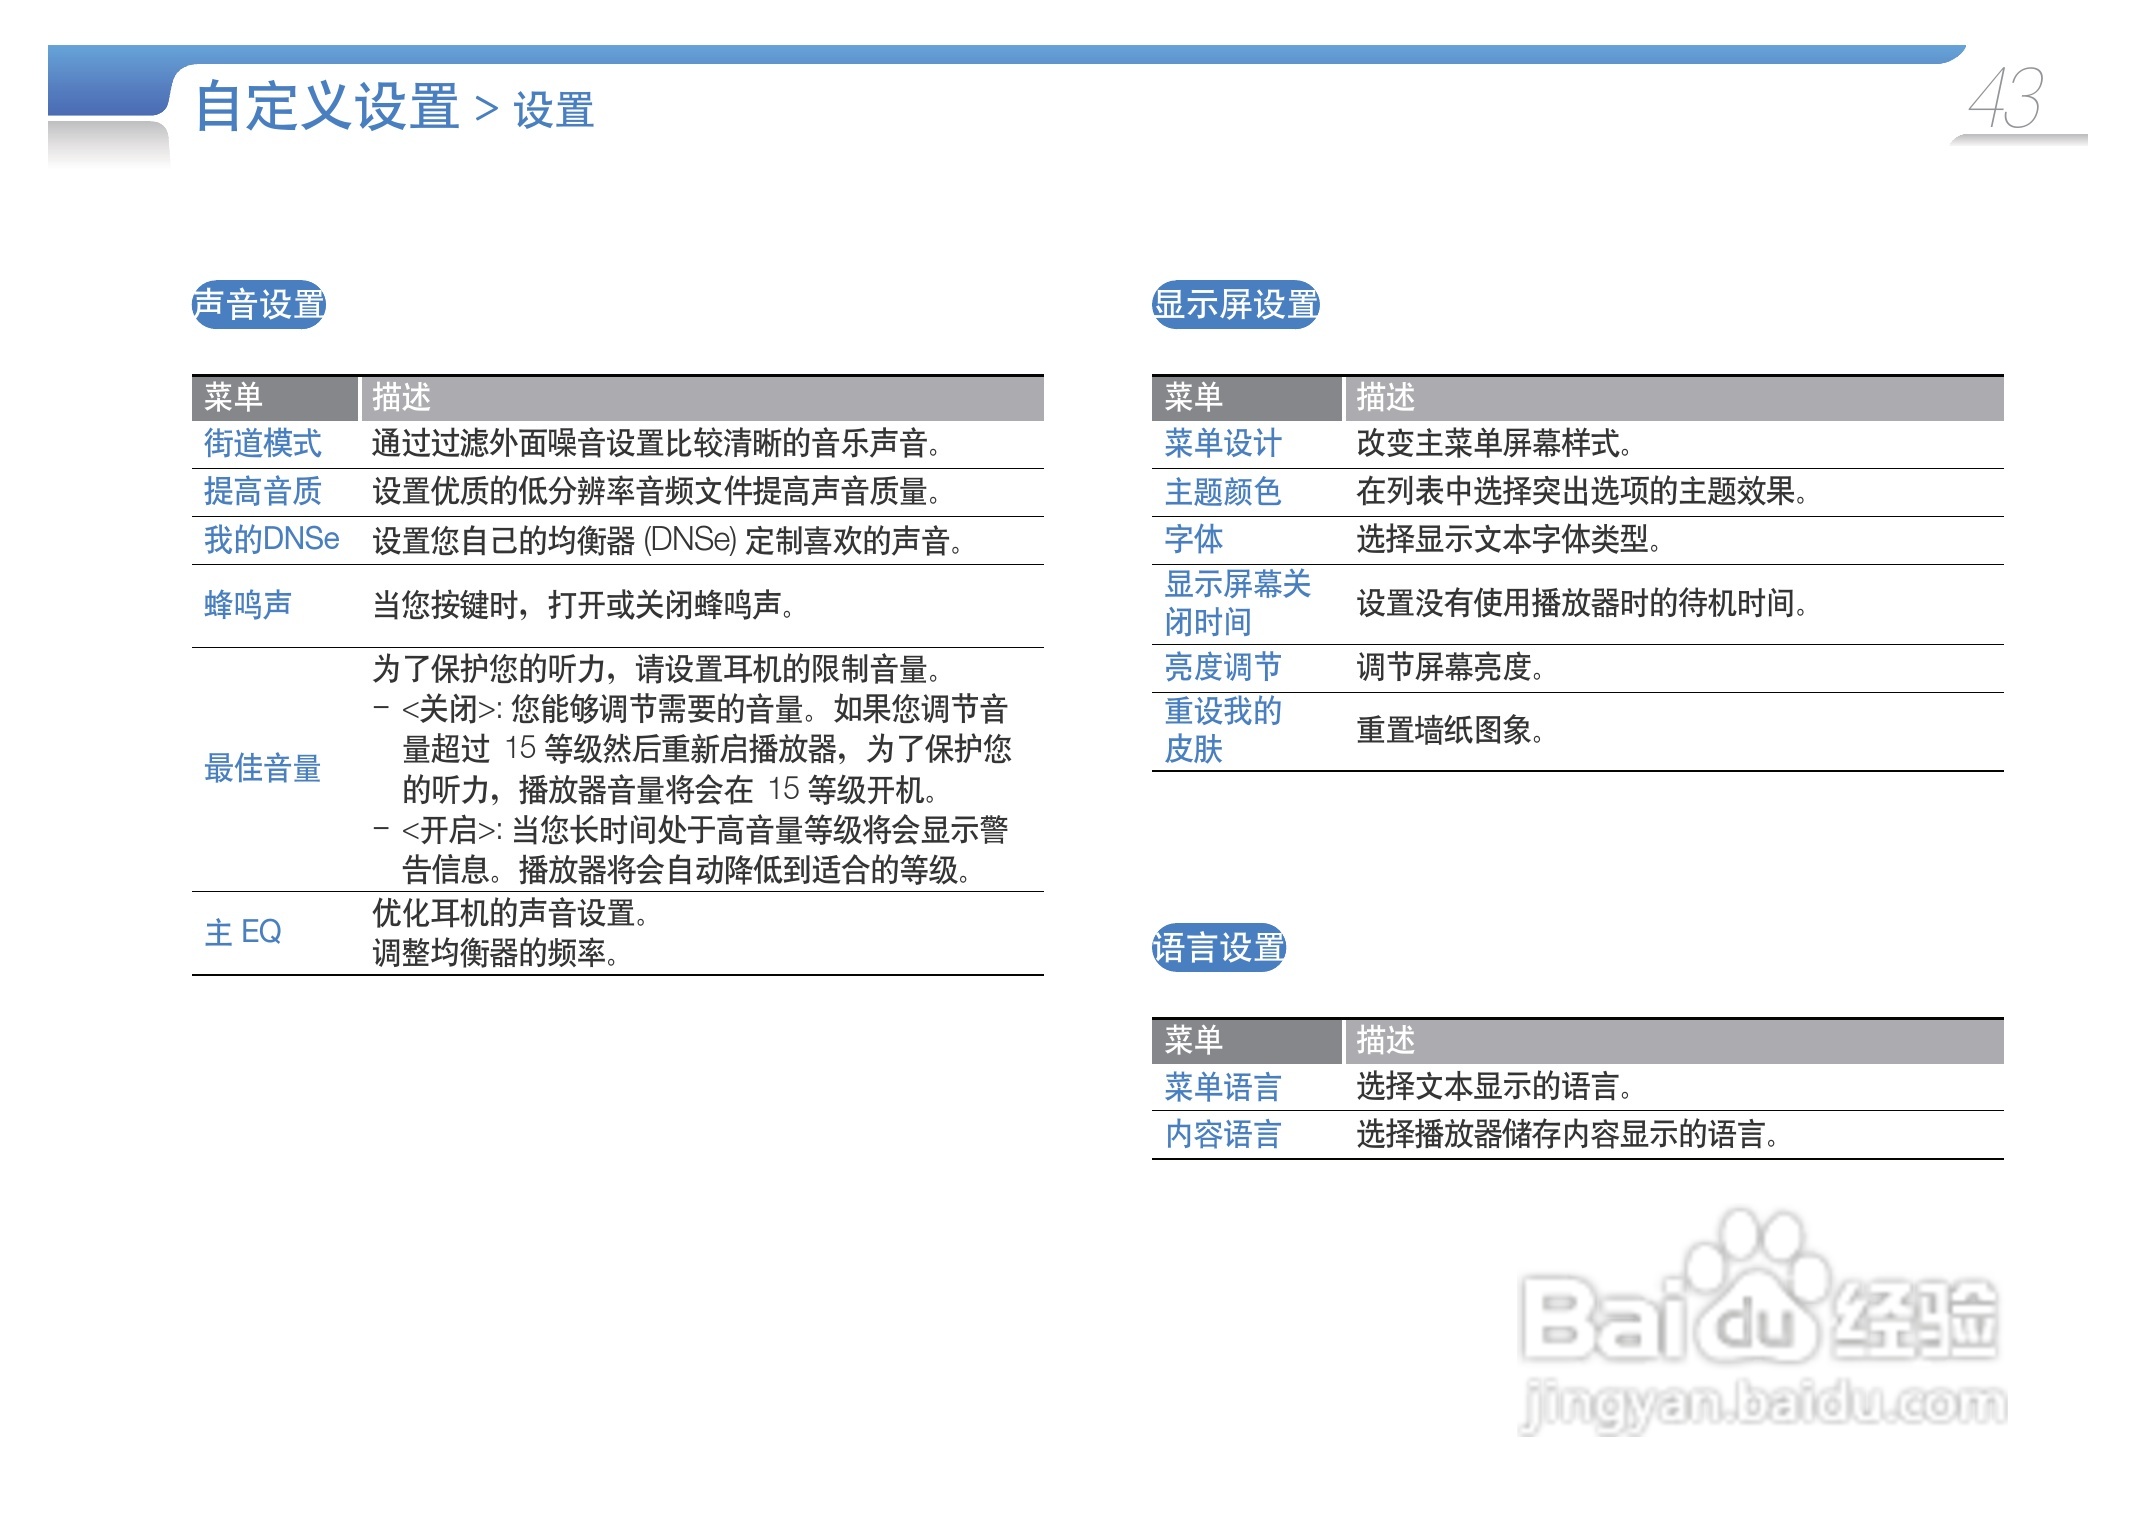Open the 菜单语言 language option
The width and height of the screenshot is (2138, 1524).
click(x=1222, y=1086)
